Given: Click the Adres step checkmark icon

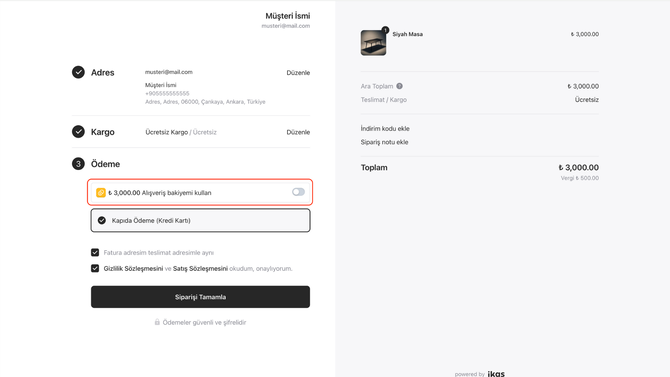Looking at the screenshot, I should pyautogui.click(x=78, y=72).
